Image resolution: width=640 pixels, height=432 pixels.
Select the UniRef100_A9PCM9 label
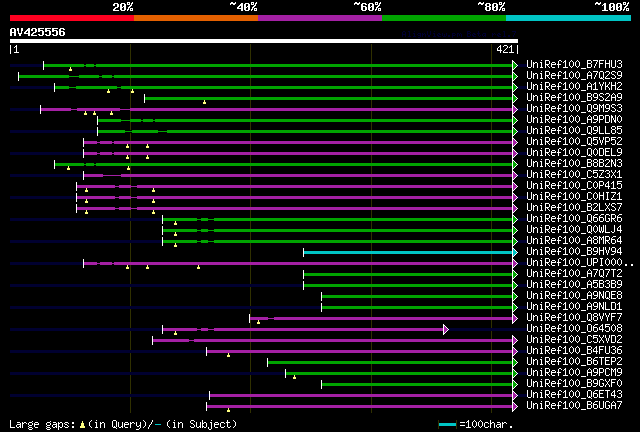(x=574, y=372)
